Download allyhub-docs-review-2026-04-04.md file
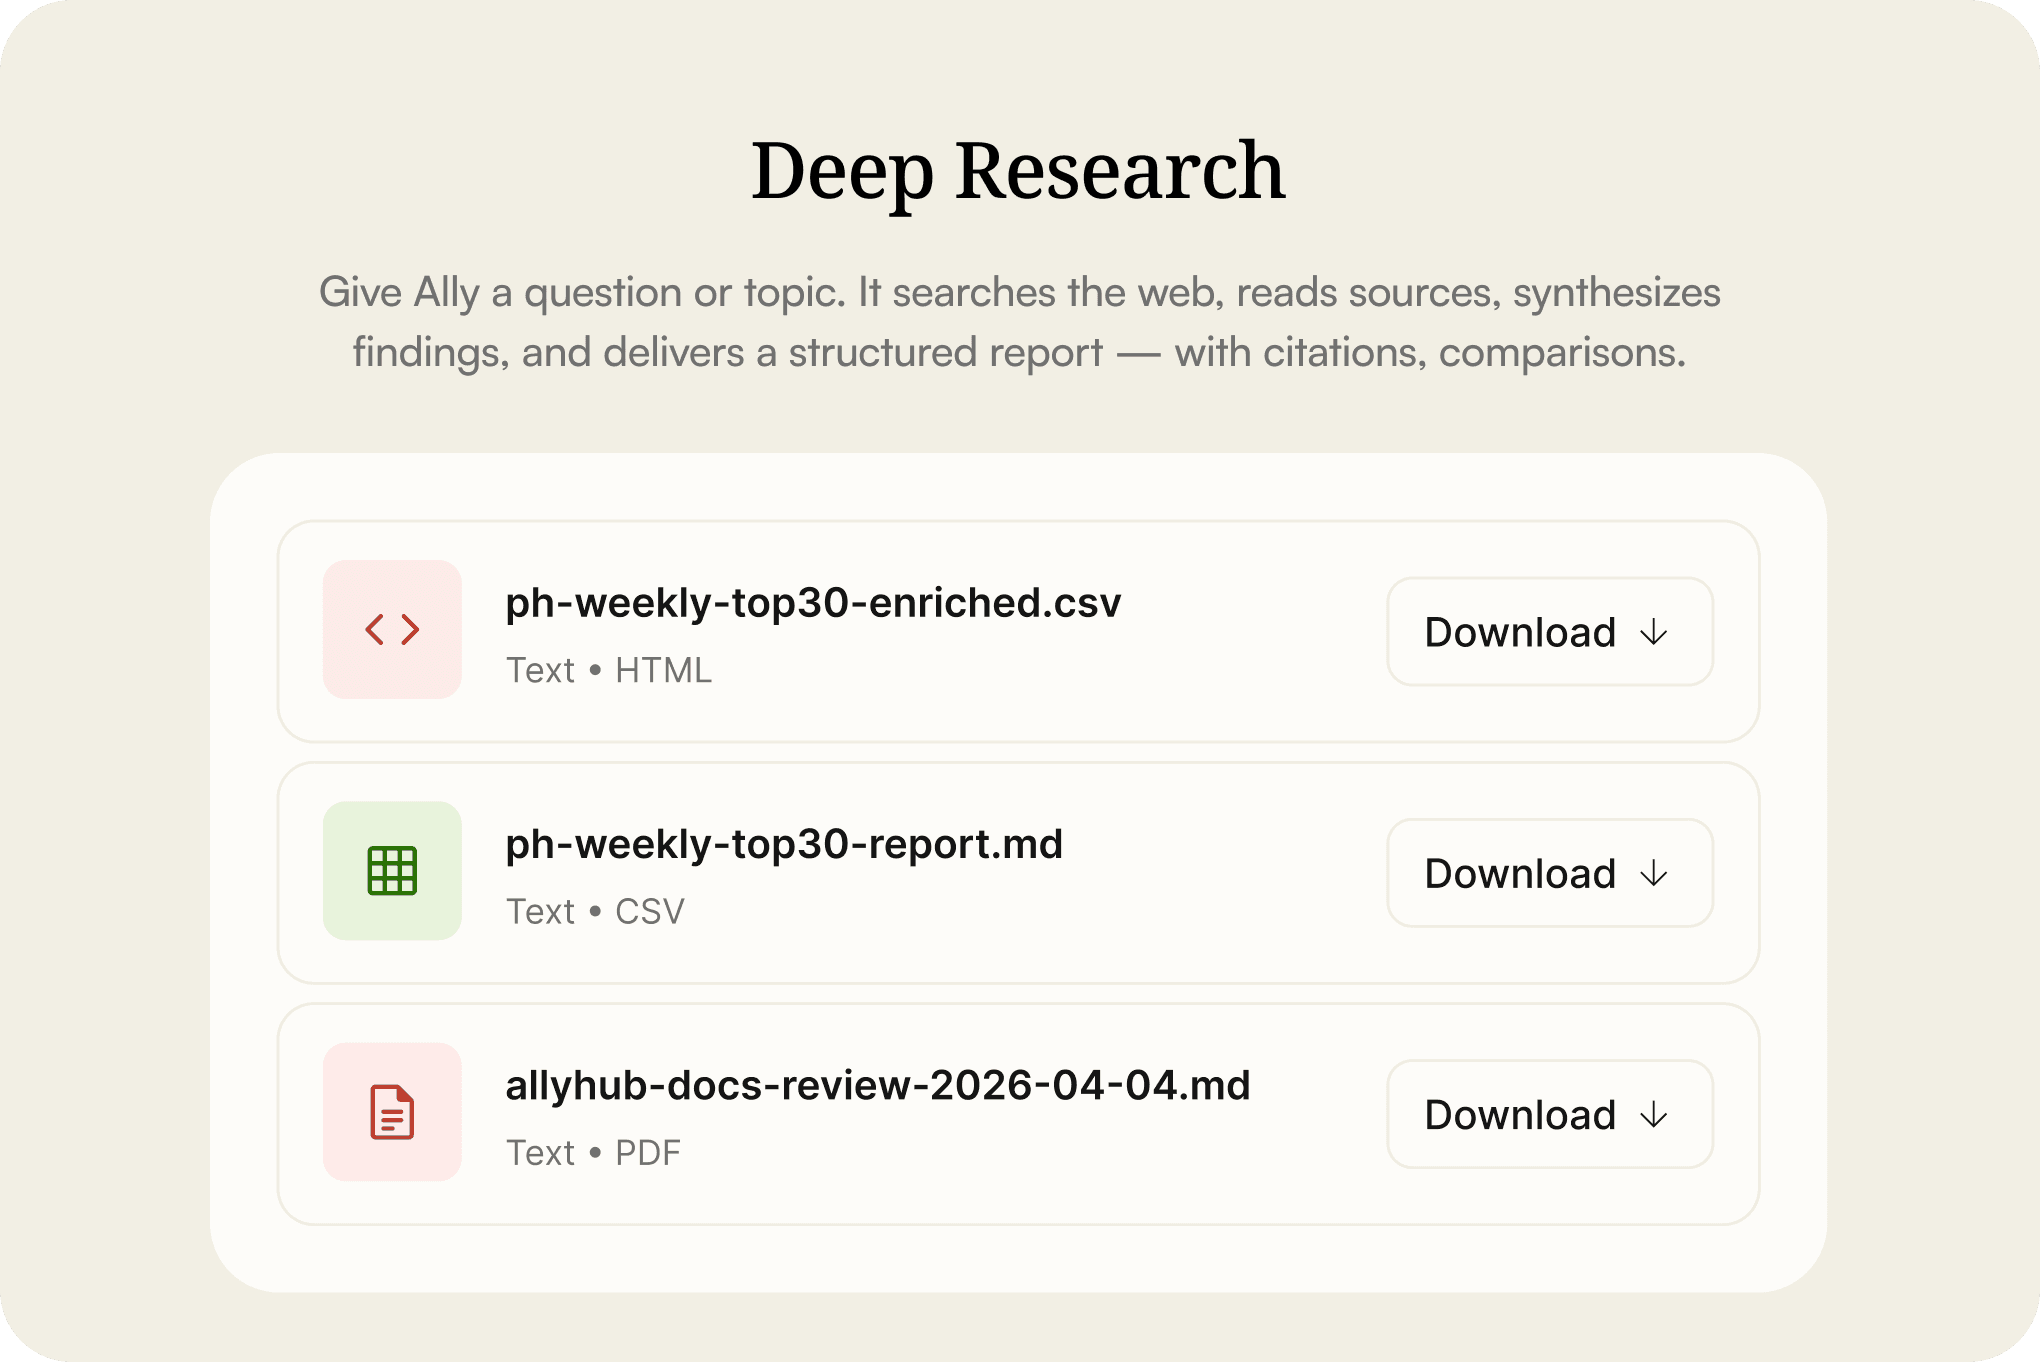The height and width of the screenshot is (1362, 2040). pos(1550,1114)
